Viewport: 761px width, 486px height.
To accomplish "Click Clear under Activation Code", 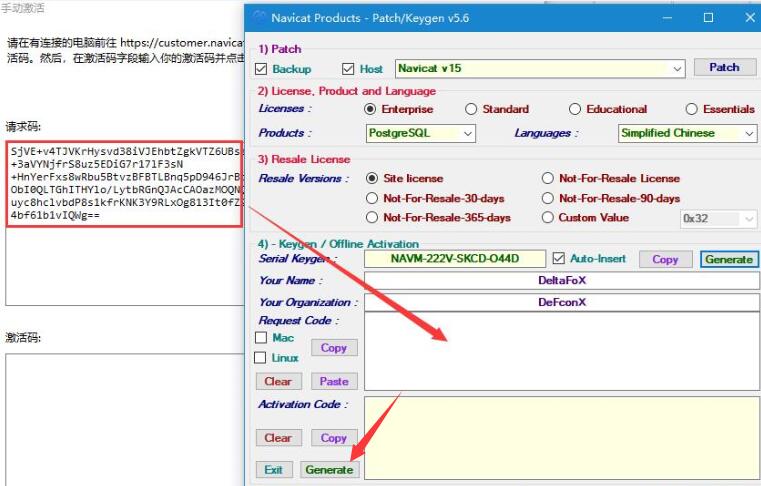I will pyautogui.click(x=279, y=438).
